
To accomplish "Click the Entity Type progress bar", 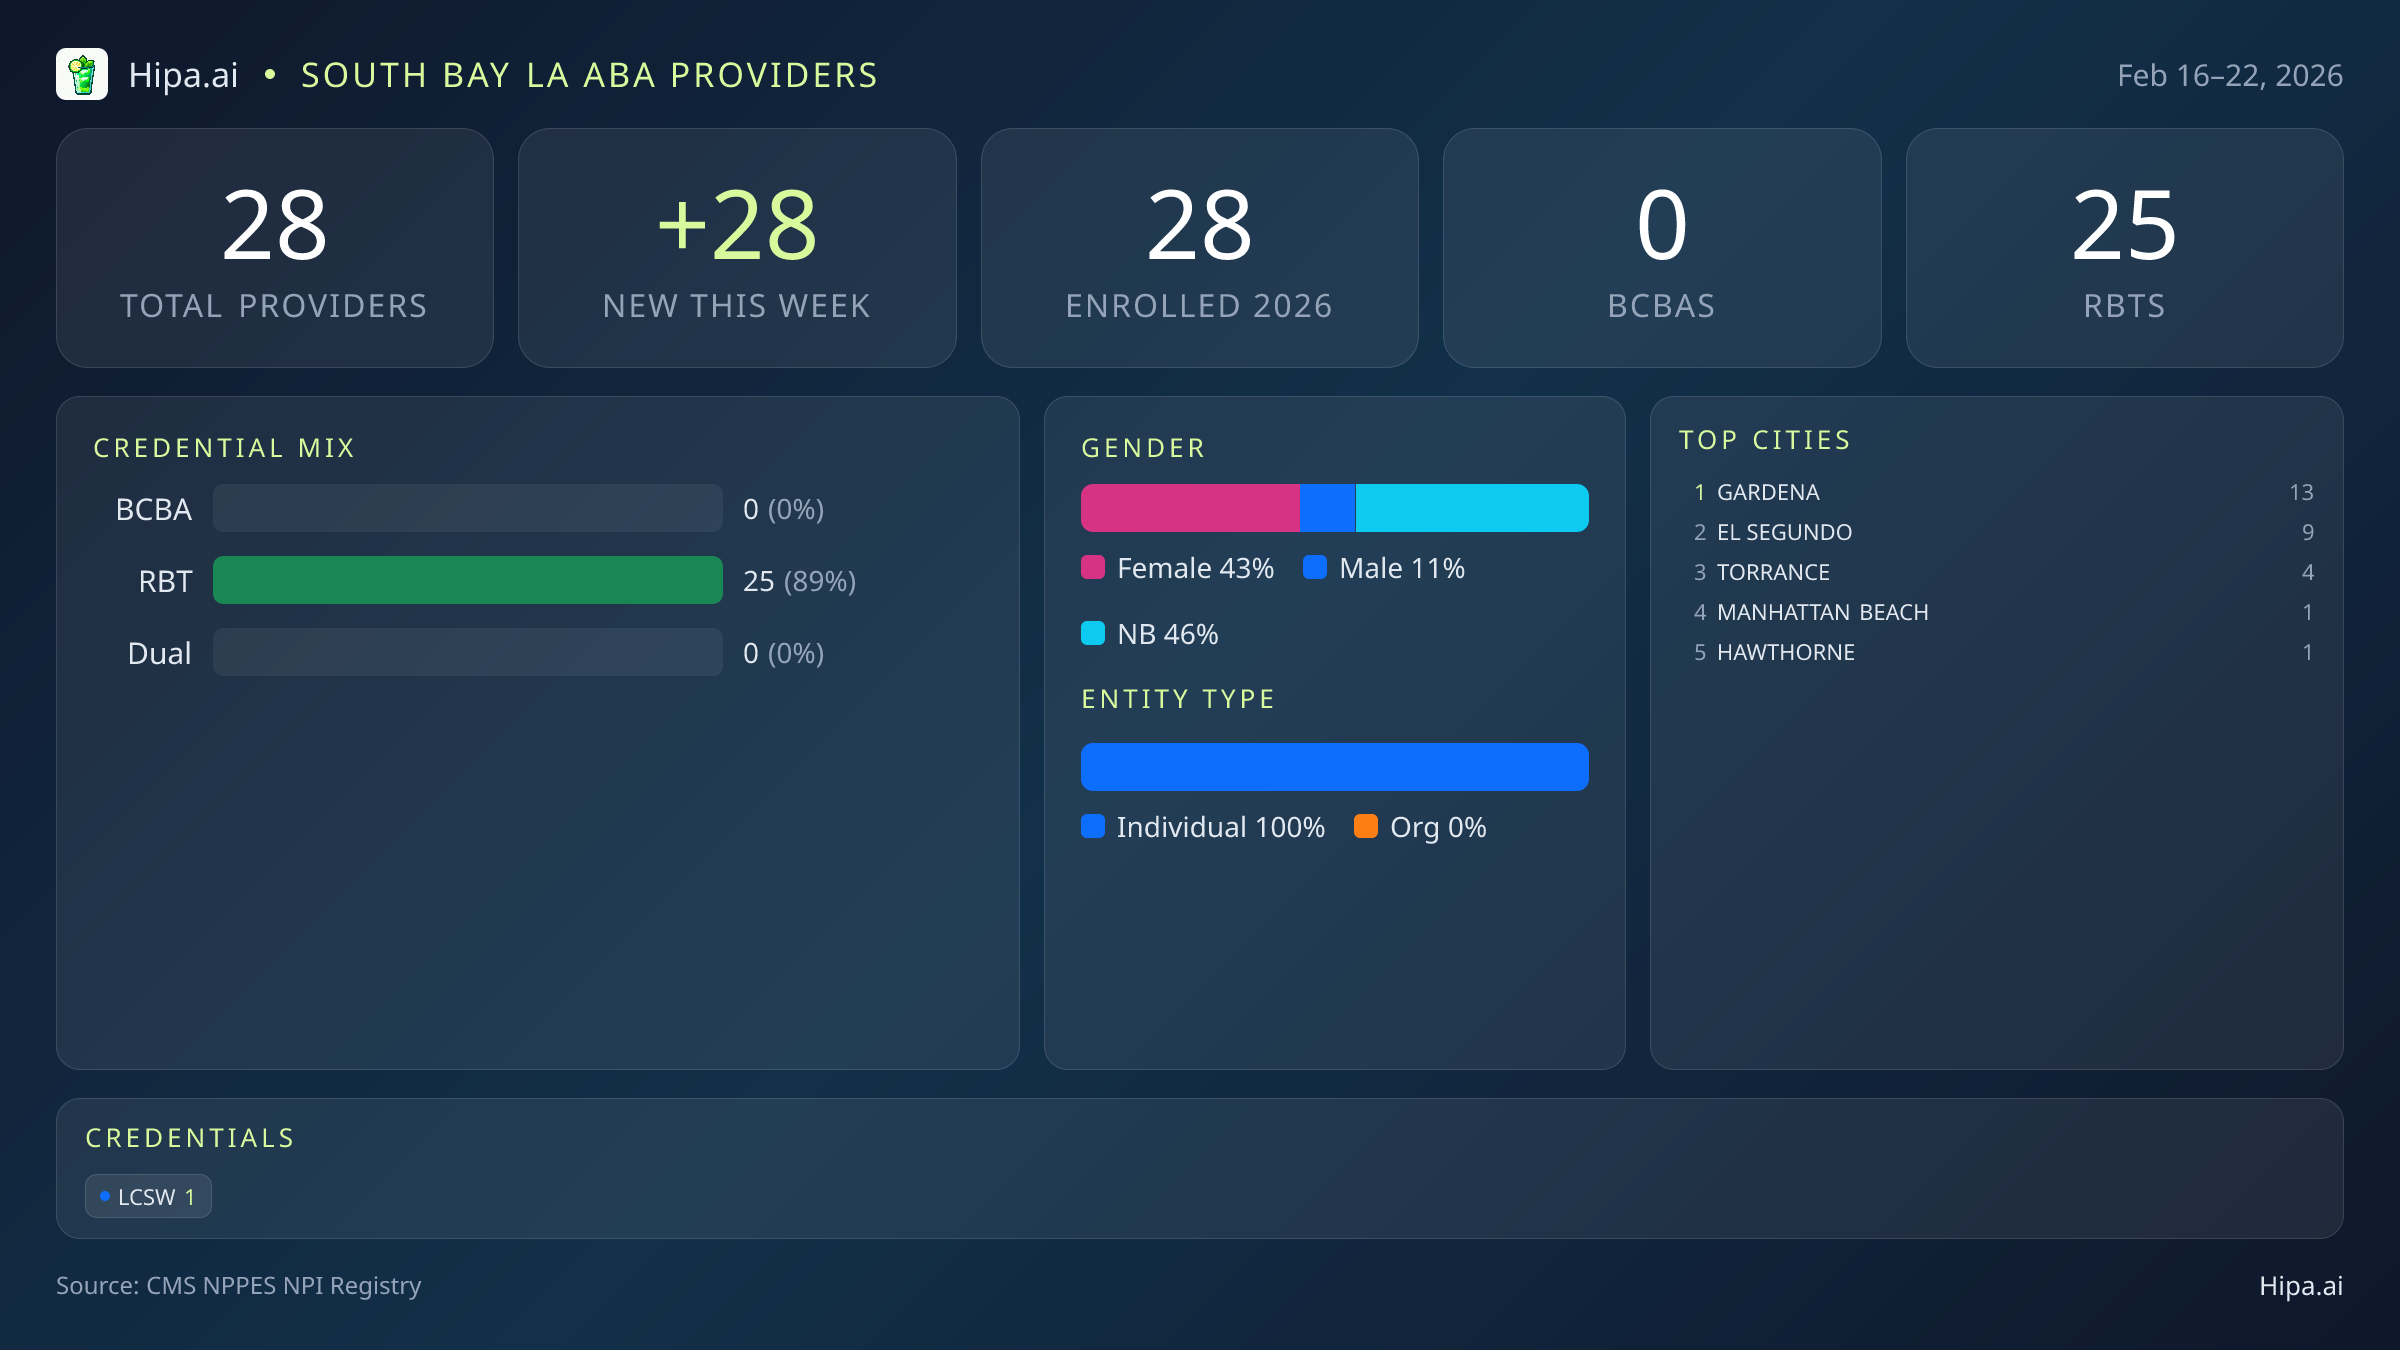I will (1334, 767).
